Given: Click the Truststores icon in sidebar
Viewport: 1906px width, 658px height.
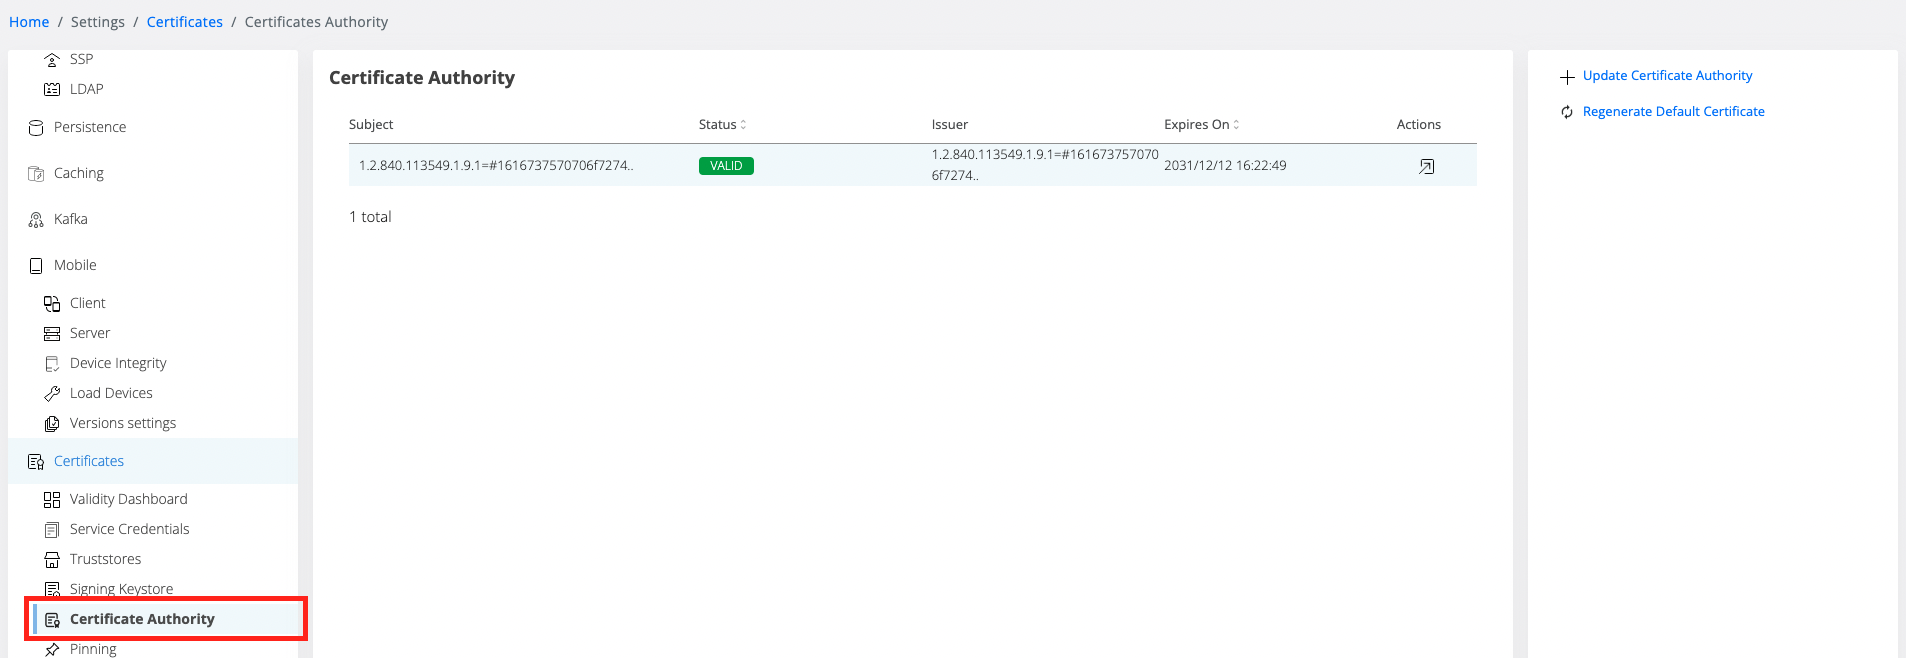Looking at the screenshot, I should coord(52,560).
